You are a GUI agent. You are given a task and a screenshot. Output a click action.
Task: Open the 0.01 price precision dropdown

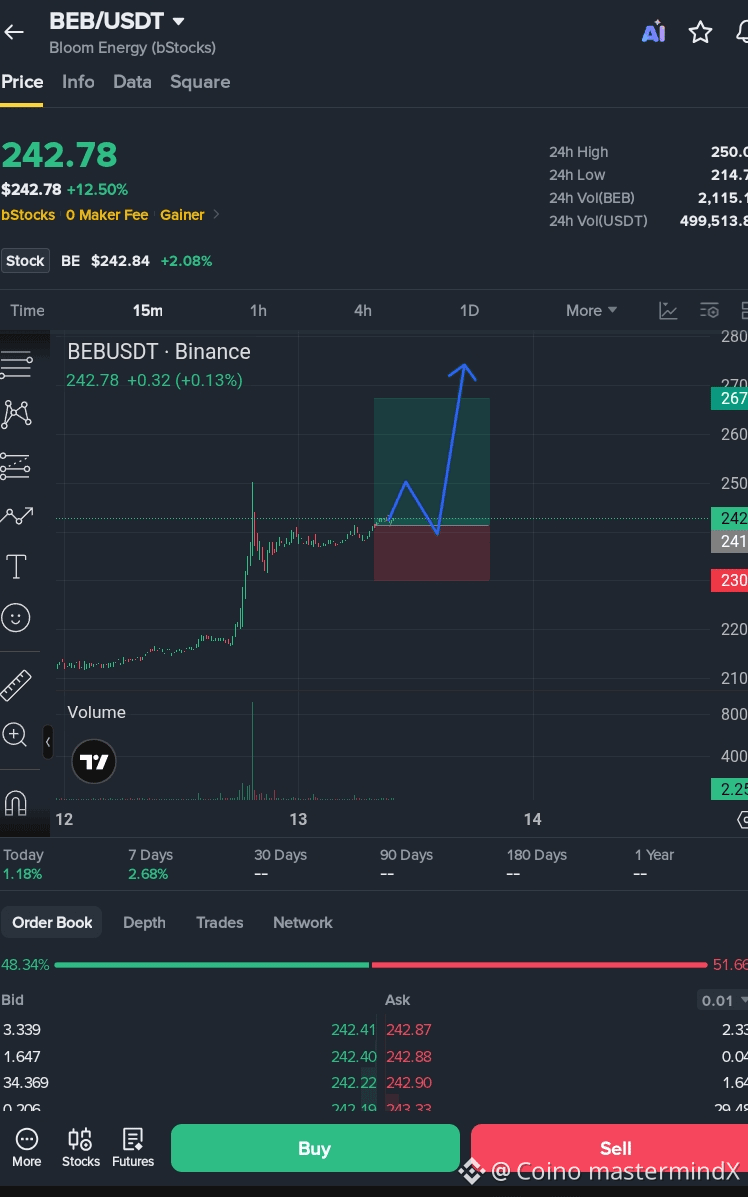click(x=724, y=1000)
